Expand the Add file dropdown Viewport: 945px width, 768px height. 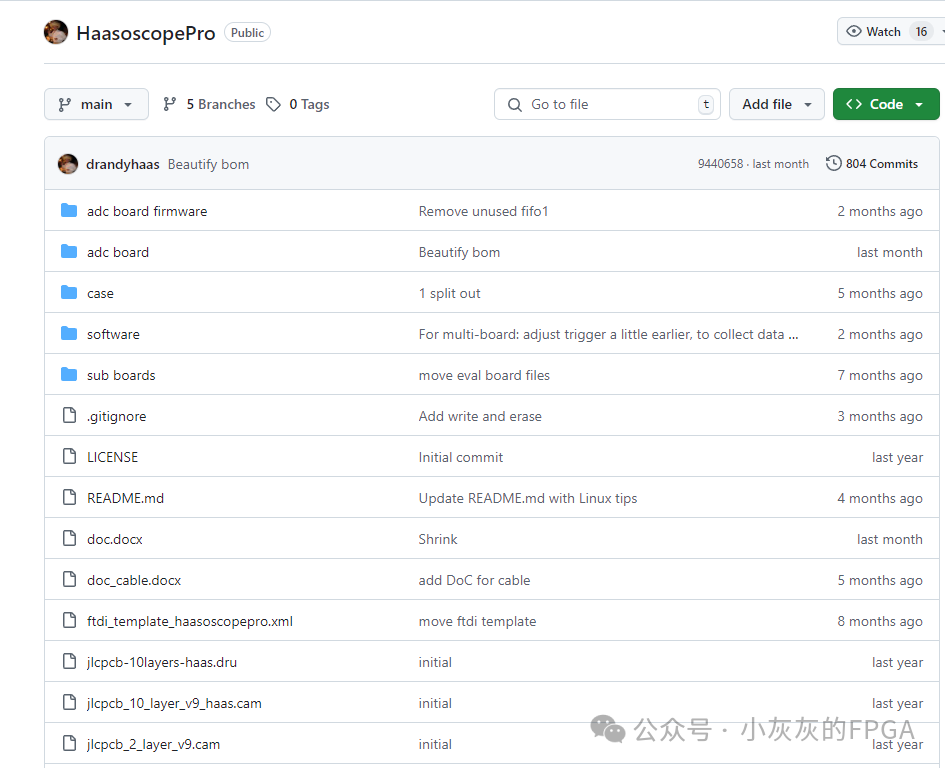[777, 104]
